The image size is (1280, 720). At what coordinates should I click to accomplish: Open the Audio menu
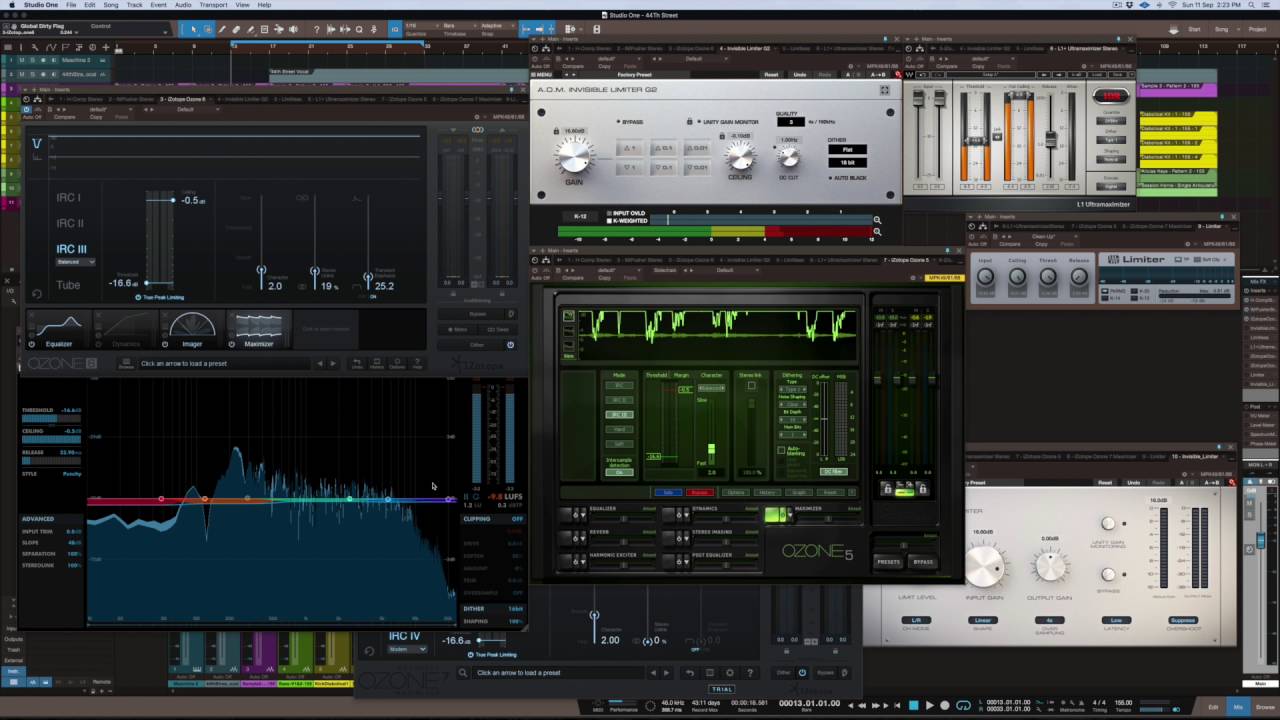183,5
